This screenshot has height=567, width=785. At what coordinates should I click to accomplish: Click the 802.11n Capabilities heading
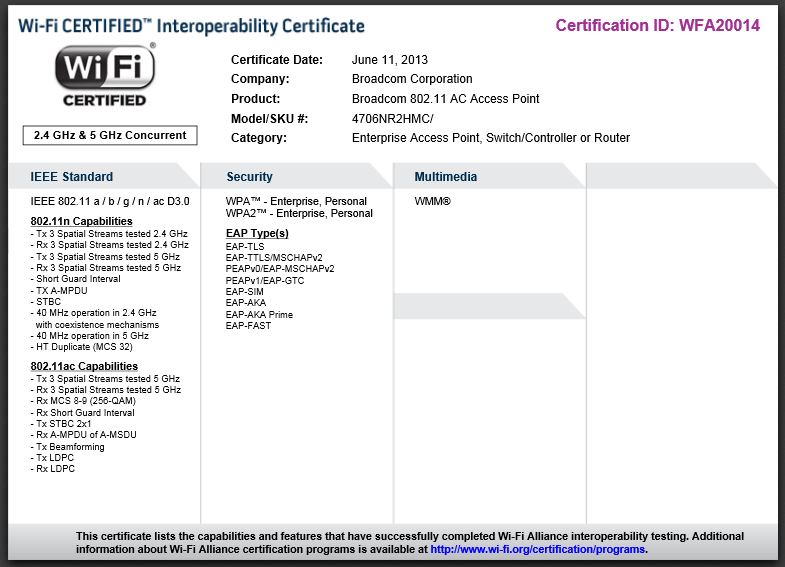tap(82, 221)
